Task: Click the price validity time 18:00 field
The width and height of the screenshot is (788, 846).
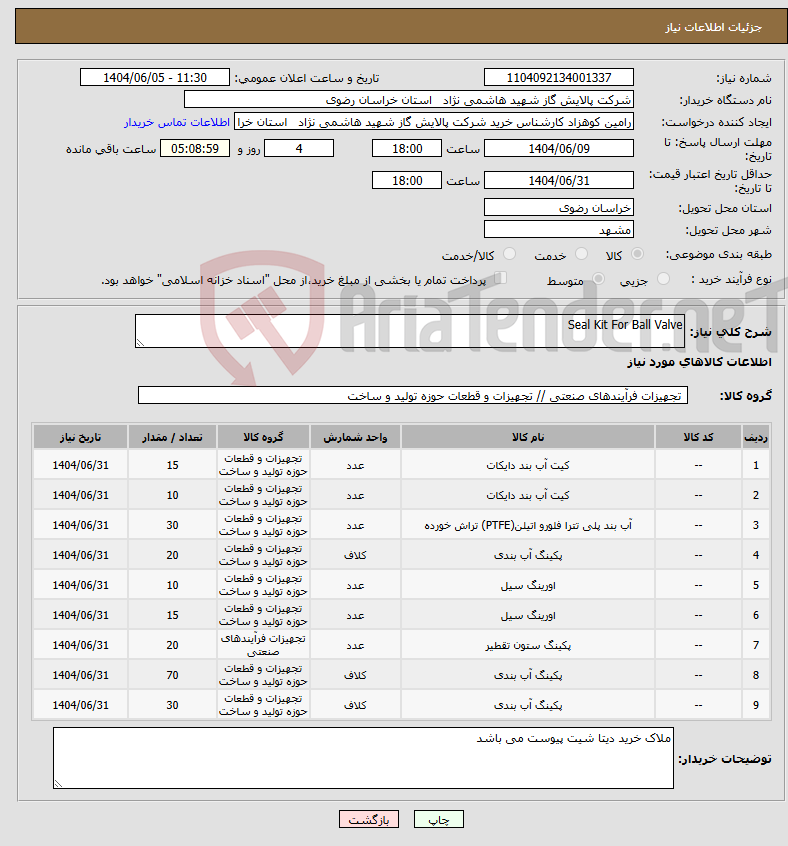Action: click(x=407, y=180)
